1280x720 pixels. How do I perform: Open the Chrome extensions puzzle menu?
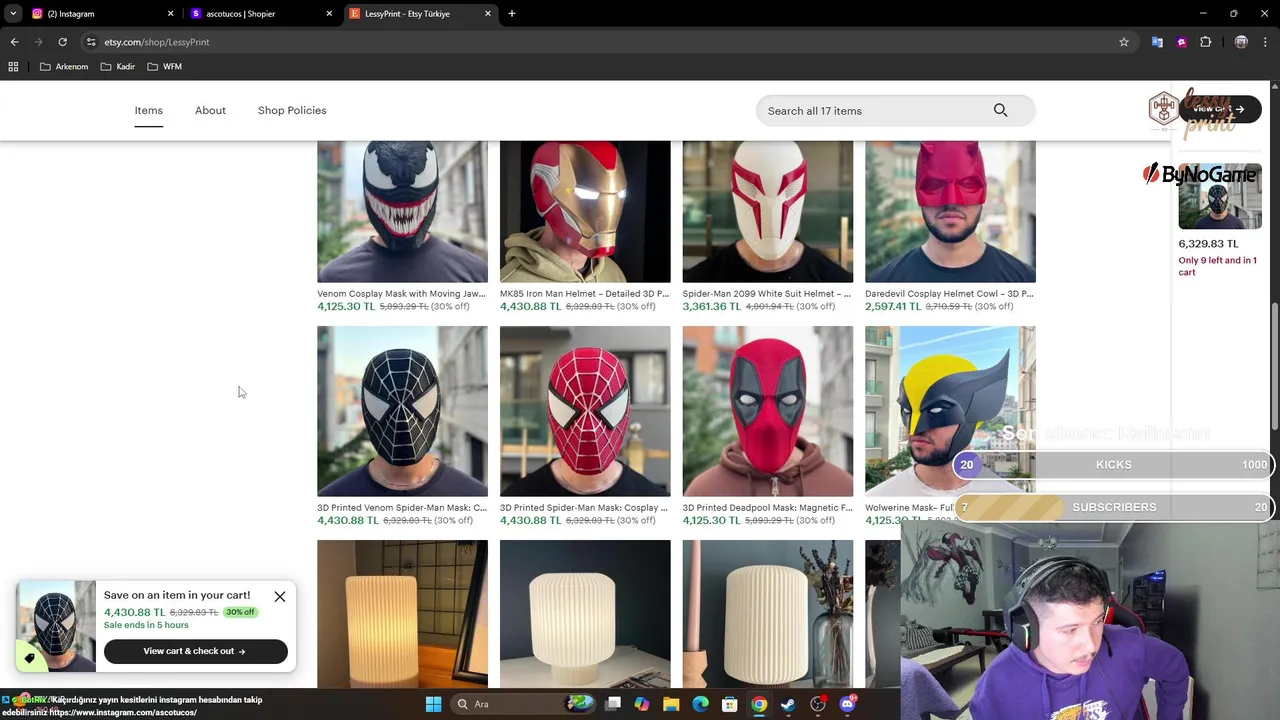click(x=1205, y=42)
